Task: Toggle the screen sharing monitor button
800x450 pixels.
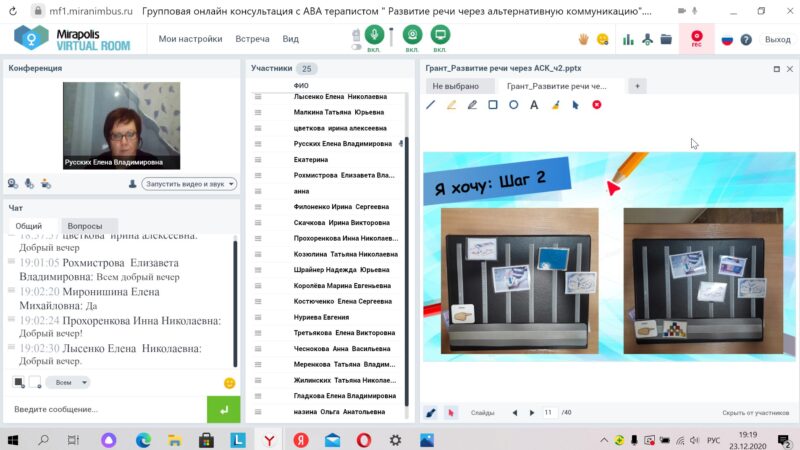Action: point(440,35)
